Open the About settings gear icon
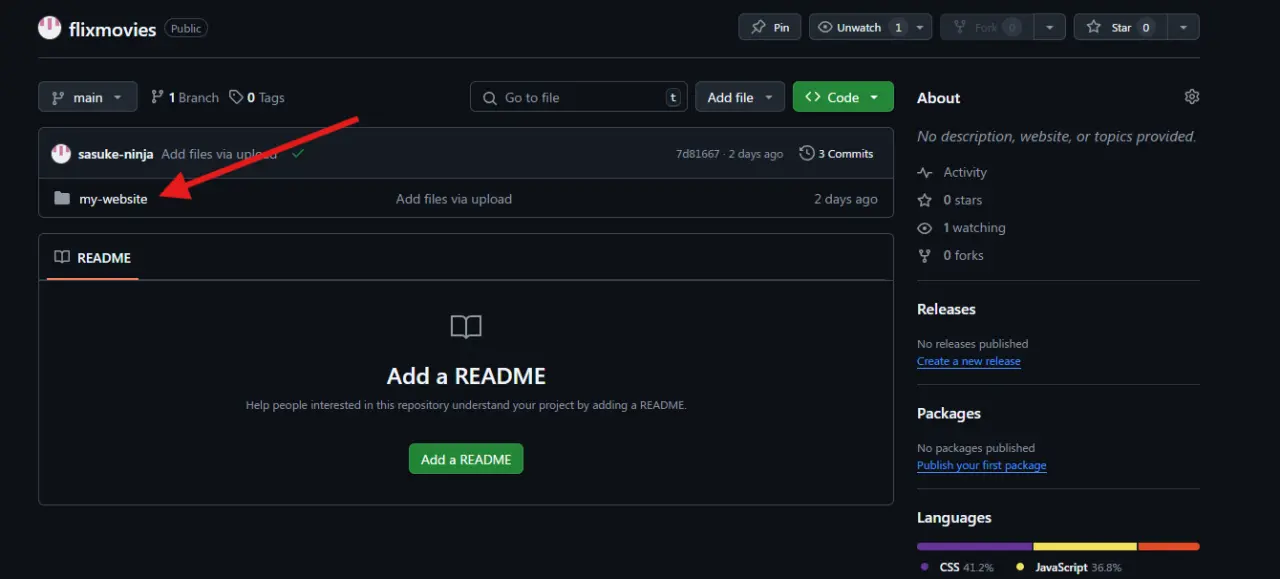Screen dimensions: 1280x579 point(1191,97)
